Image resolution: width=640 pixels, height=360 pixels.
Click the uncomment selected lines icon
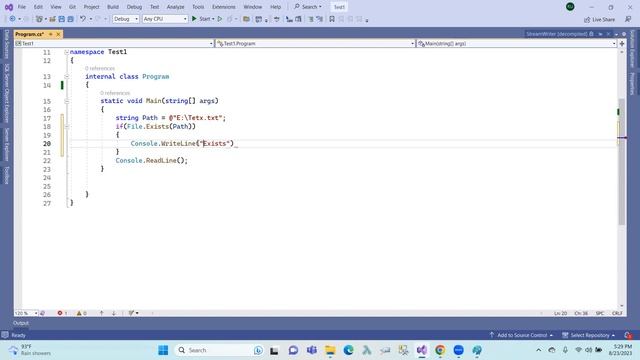pyautogui.click(x=320, y=19)
